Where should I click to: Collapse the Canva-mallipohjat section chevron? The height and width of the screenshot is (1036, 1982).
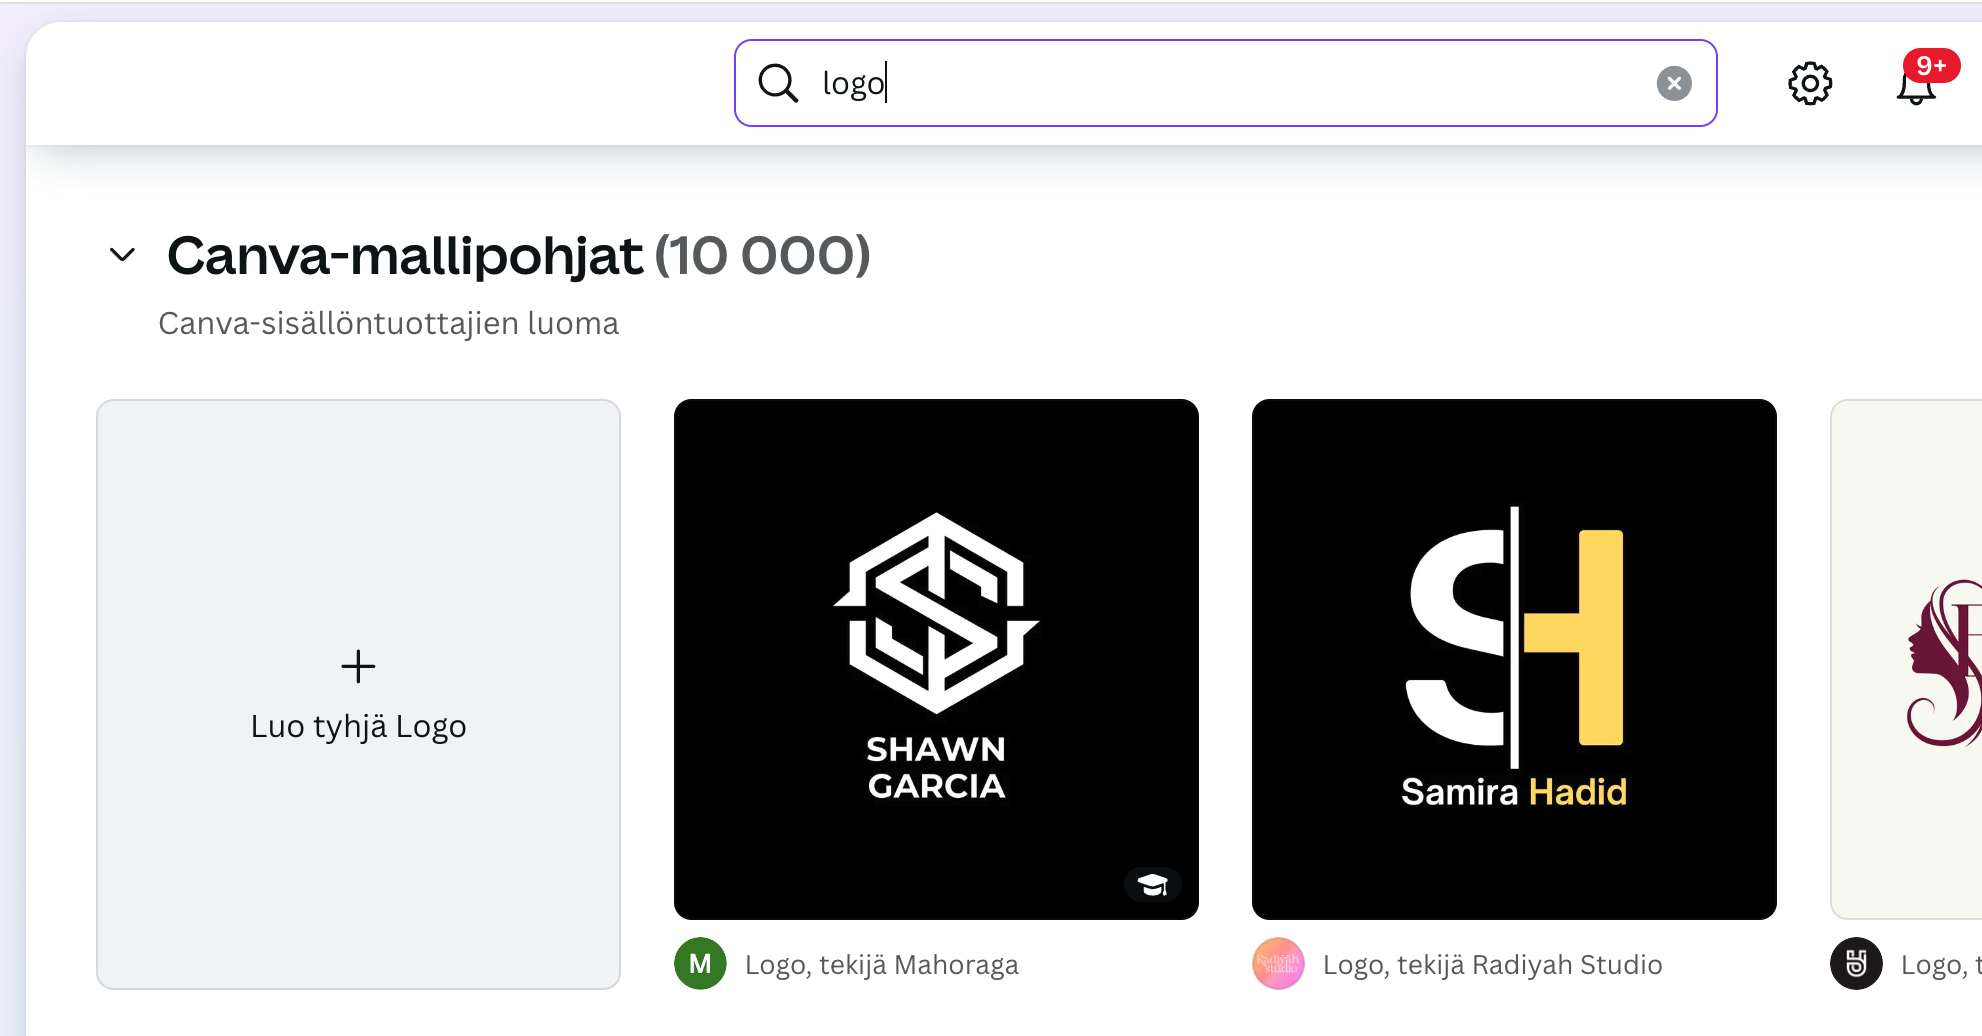122,255
